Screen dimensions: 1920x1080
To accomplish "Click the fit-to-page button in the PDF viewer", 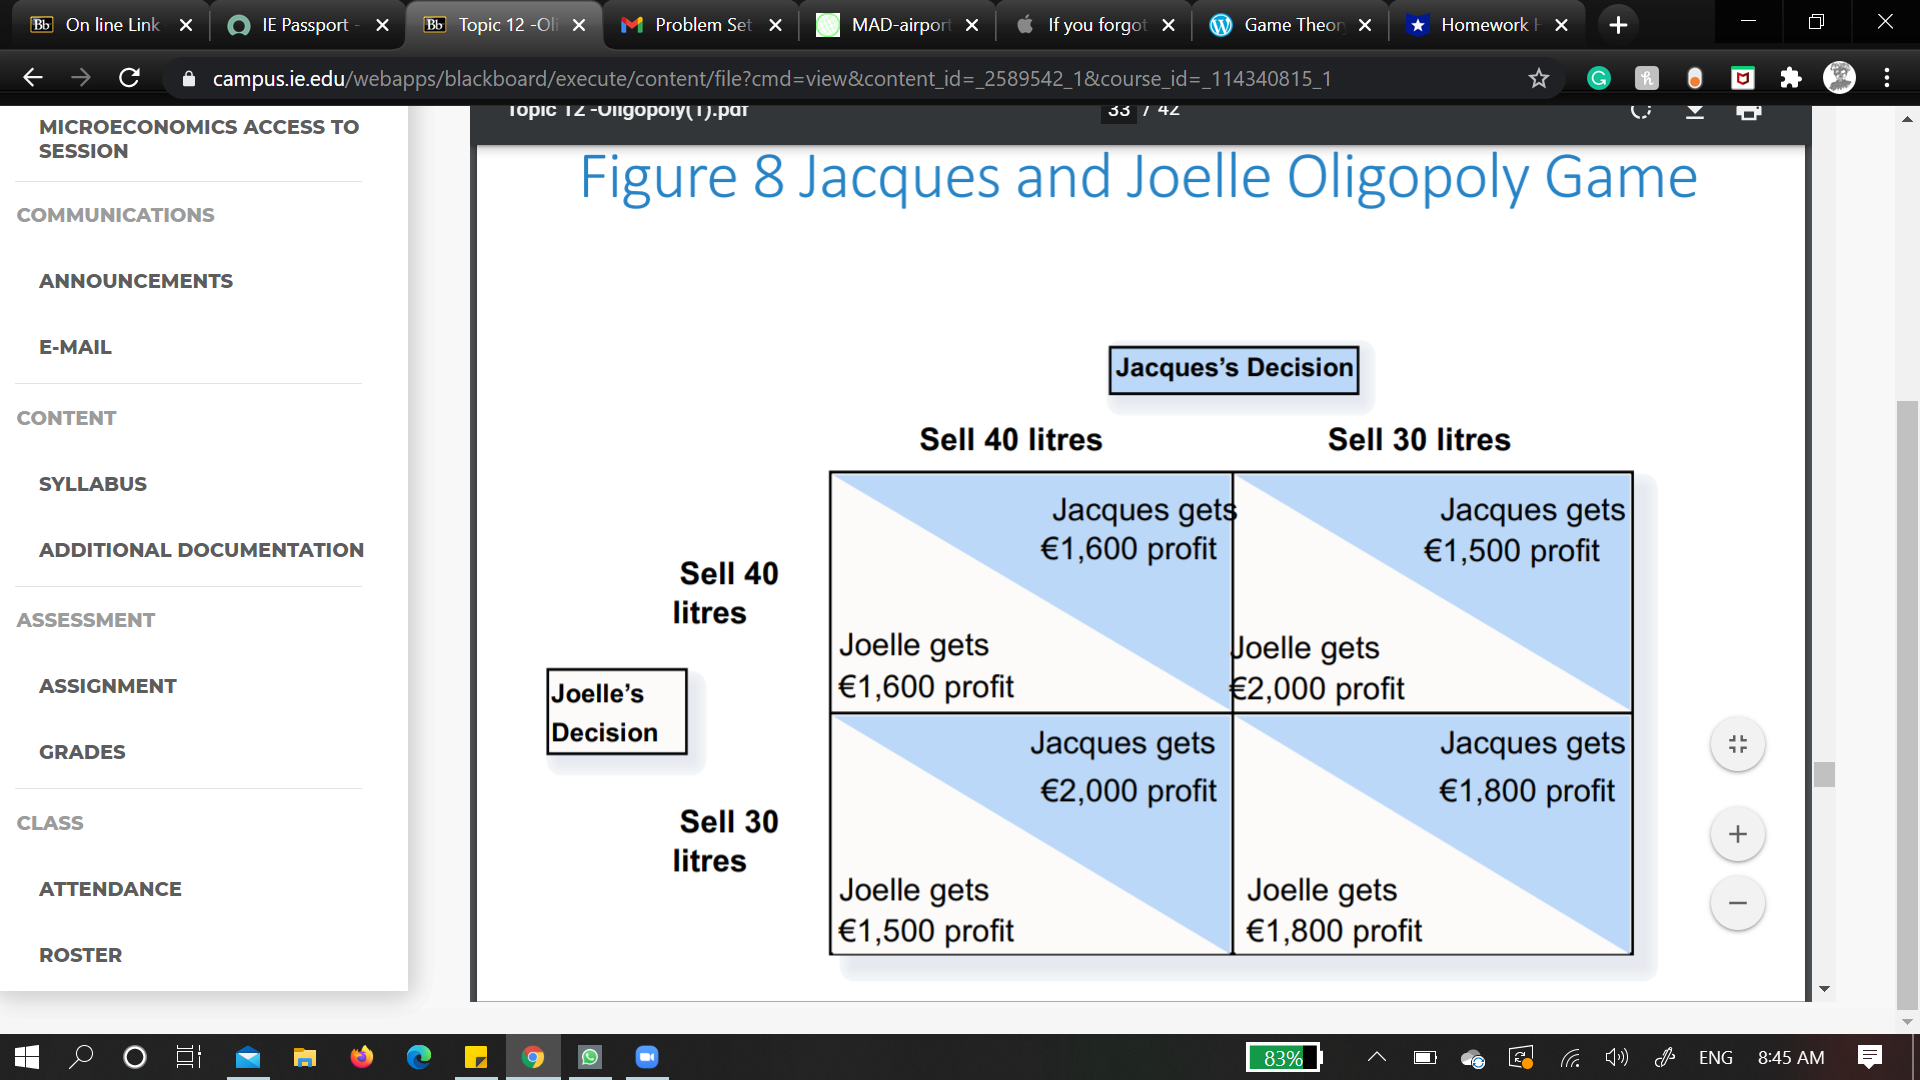I will click(1737, 744).
